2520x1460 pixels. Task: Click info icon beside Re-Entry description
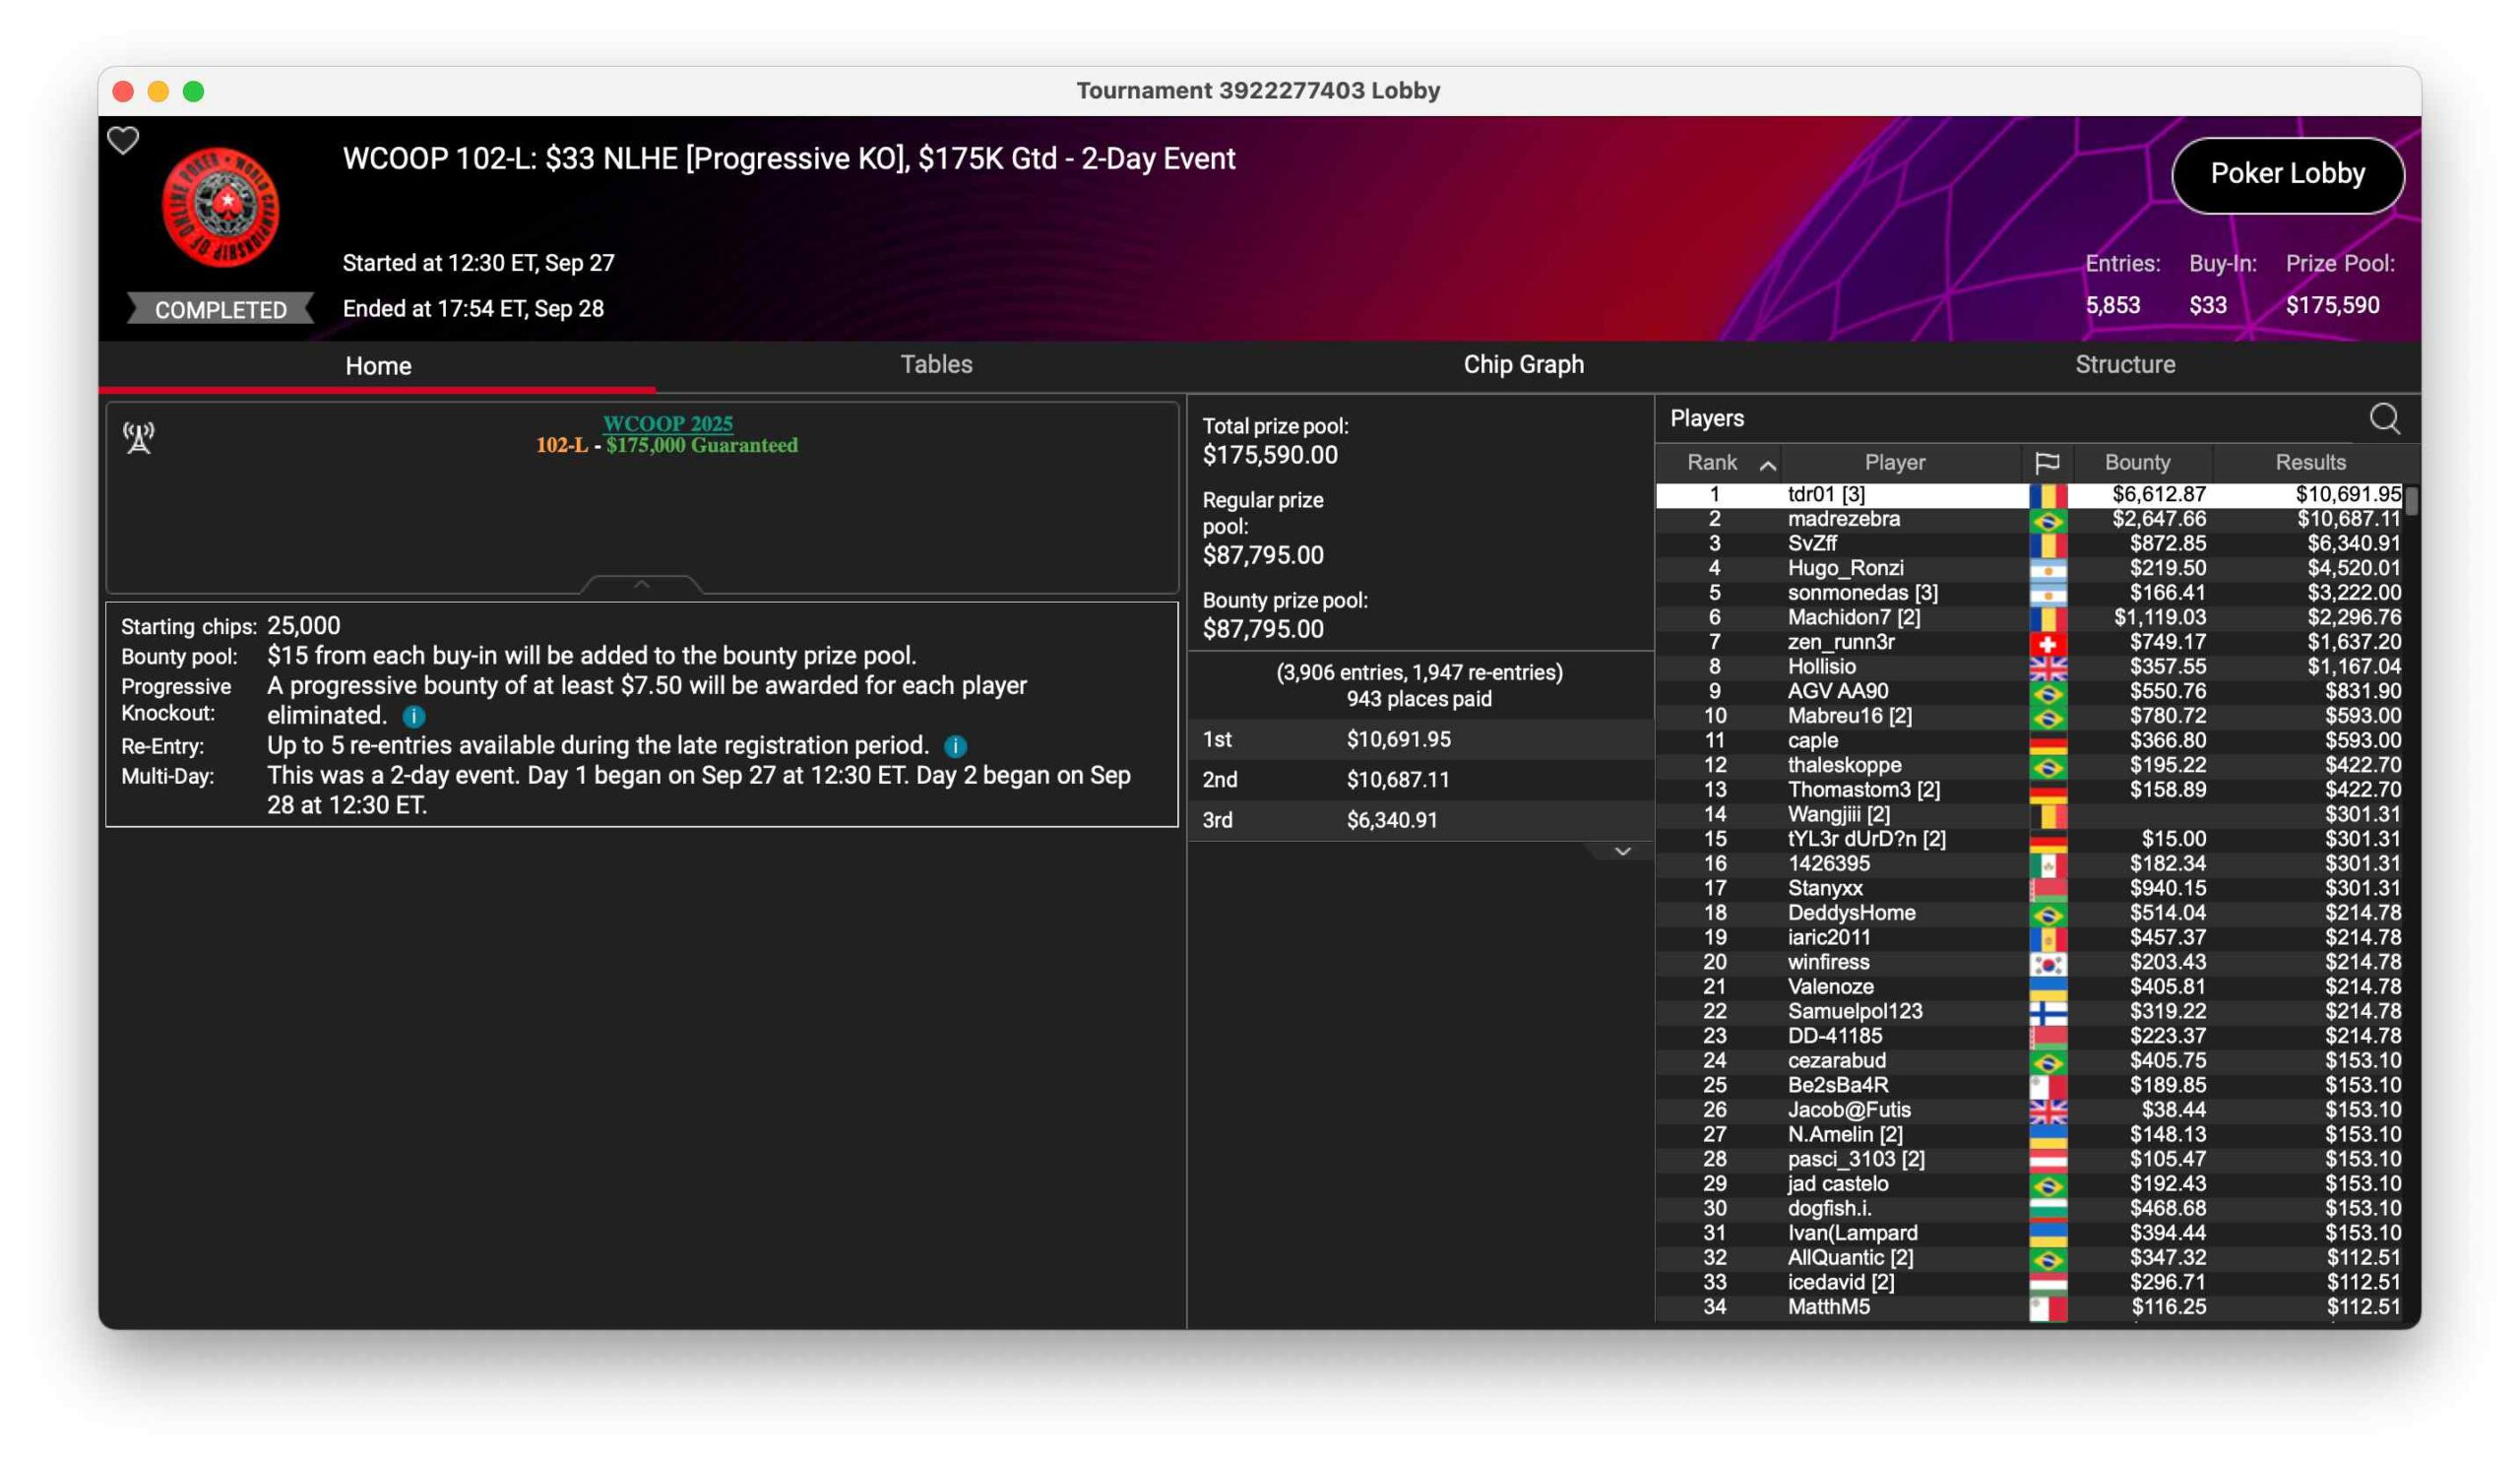pyautogui.click(x=955, y=747)
